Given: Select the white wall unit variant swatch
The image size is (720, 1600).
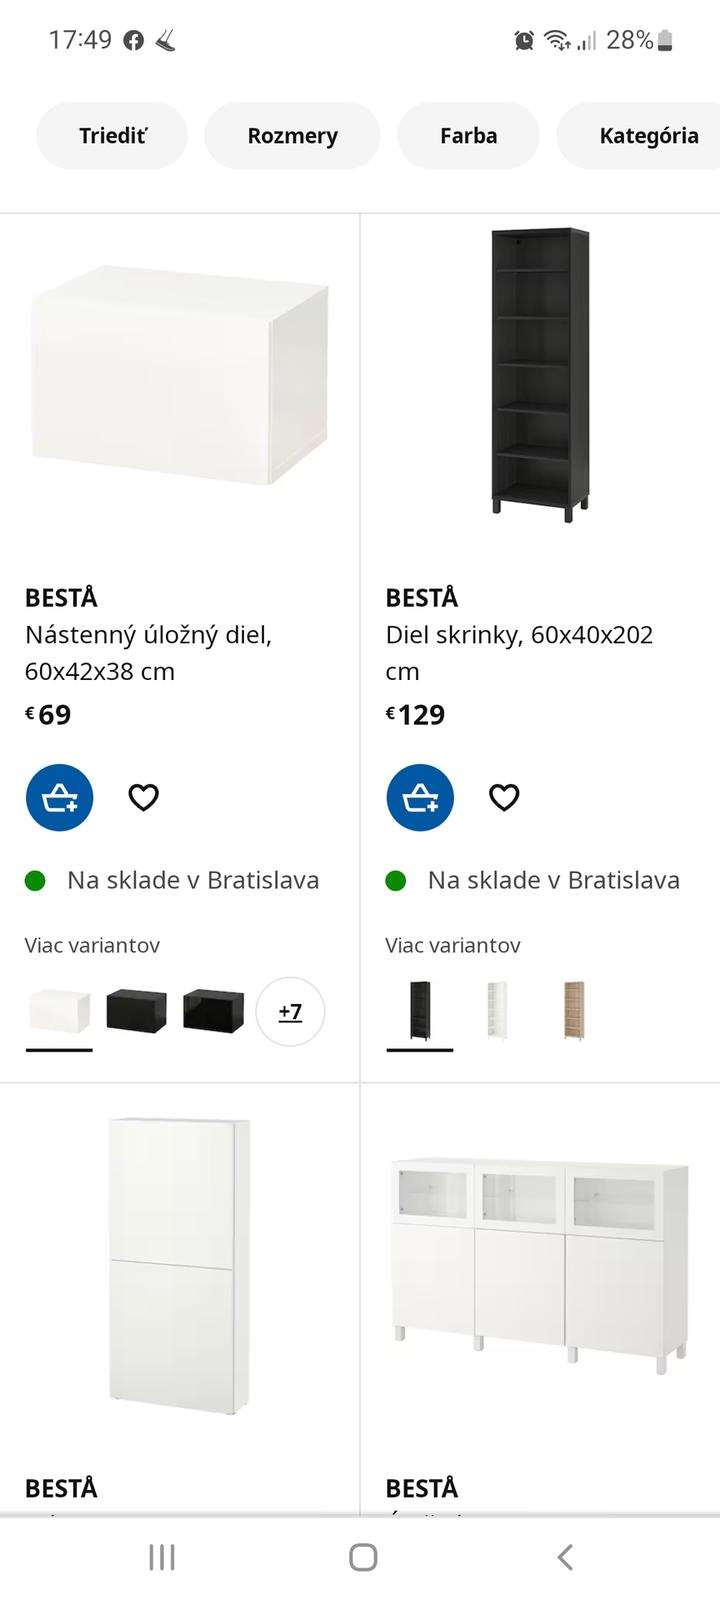Looking at the screenshot, I should click(59, 1010).
